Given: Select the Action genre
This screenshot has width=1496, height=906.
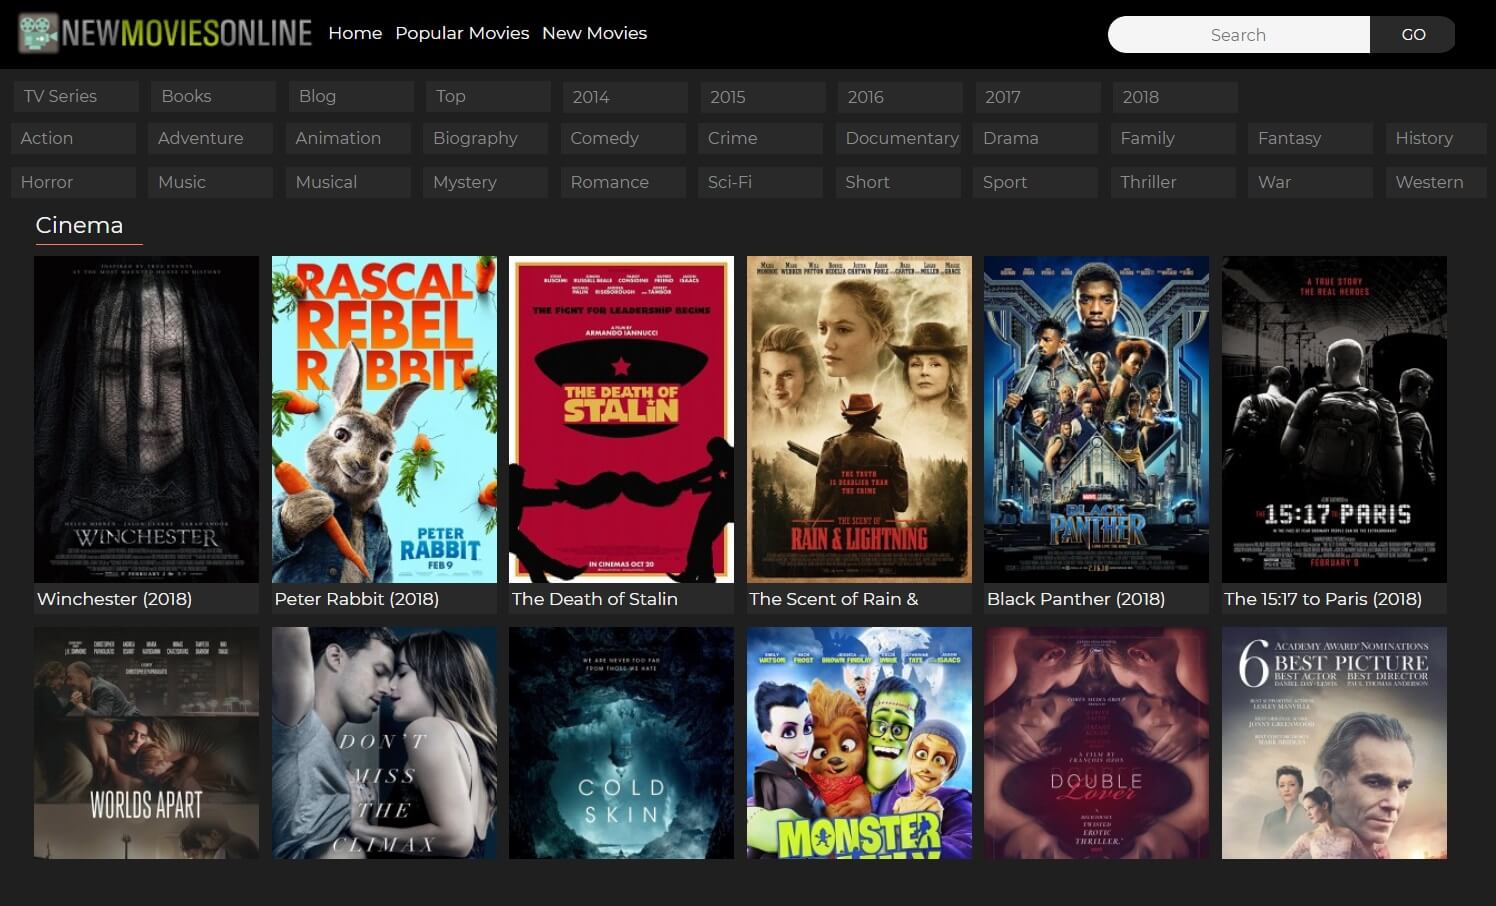Looking at the screenshot, I should (73, 138).
